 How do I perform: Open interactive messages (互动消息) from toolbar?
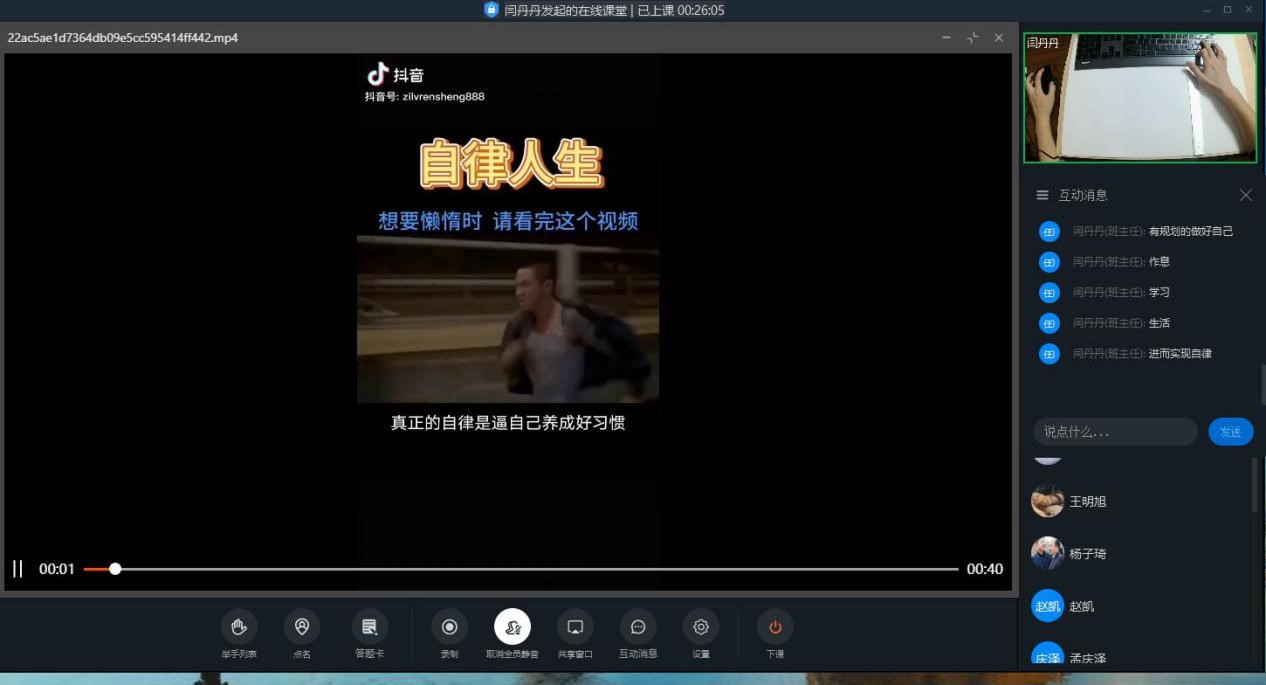point(638,627)
